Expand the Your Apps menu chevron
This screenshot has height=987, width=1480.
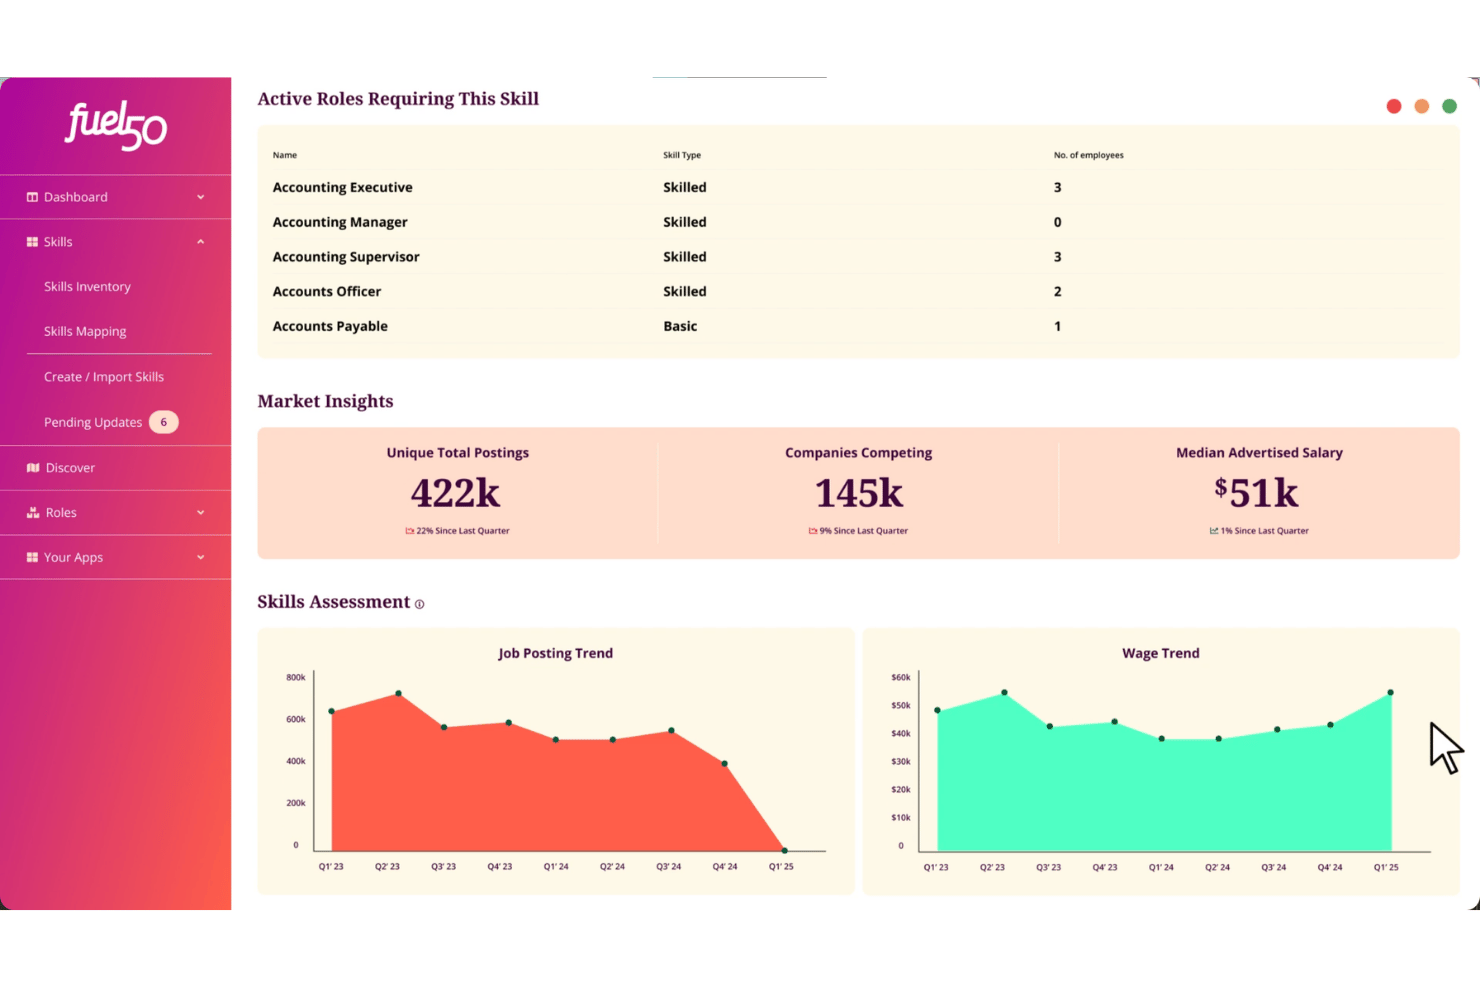pos(200,558)
